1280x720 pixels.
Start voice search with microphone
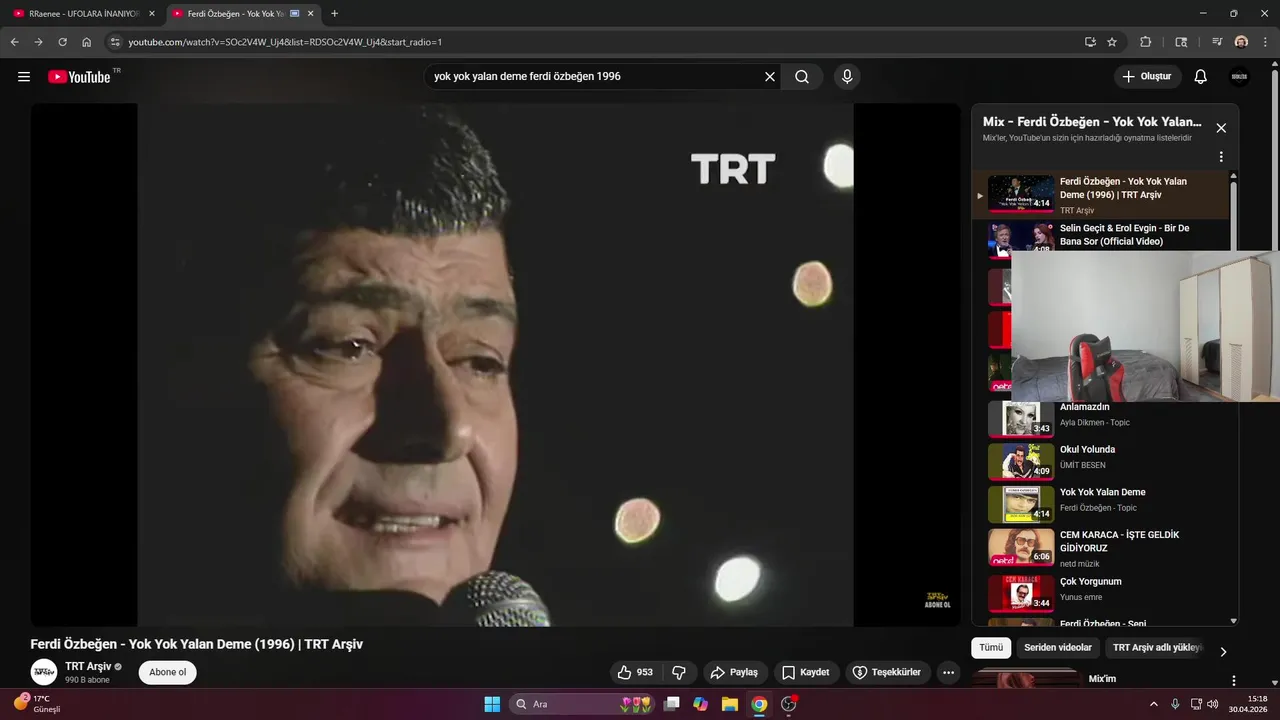tap(847, 77)
